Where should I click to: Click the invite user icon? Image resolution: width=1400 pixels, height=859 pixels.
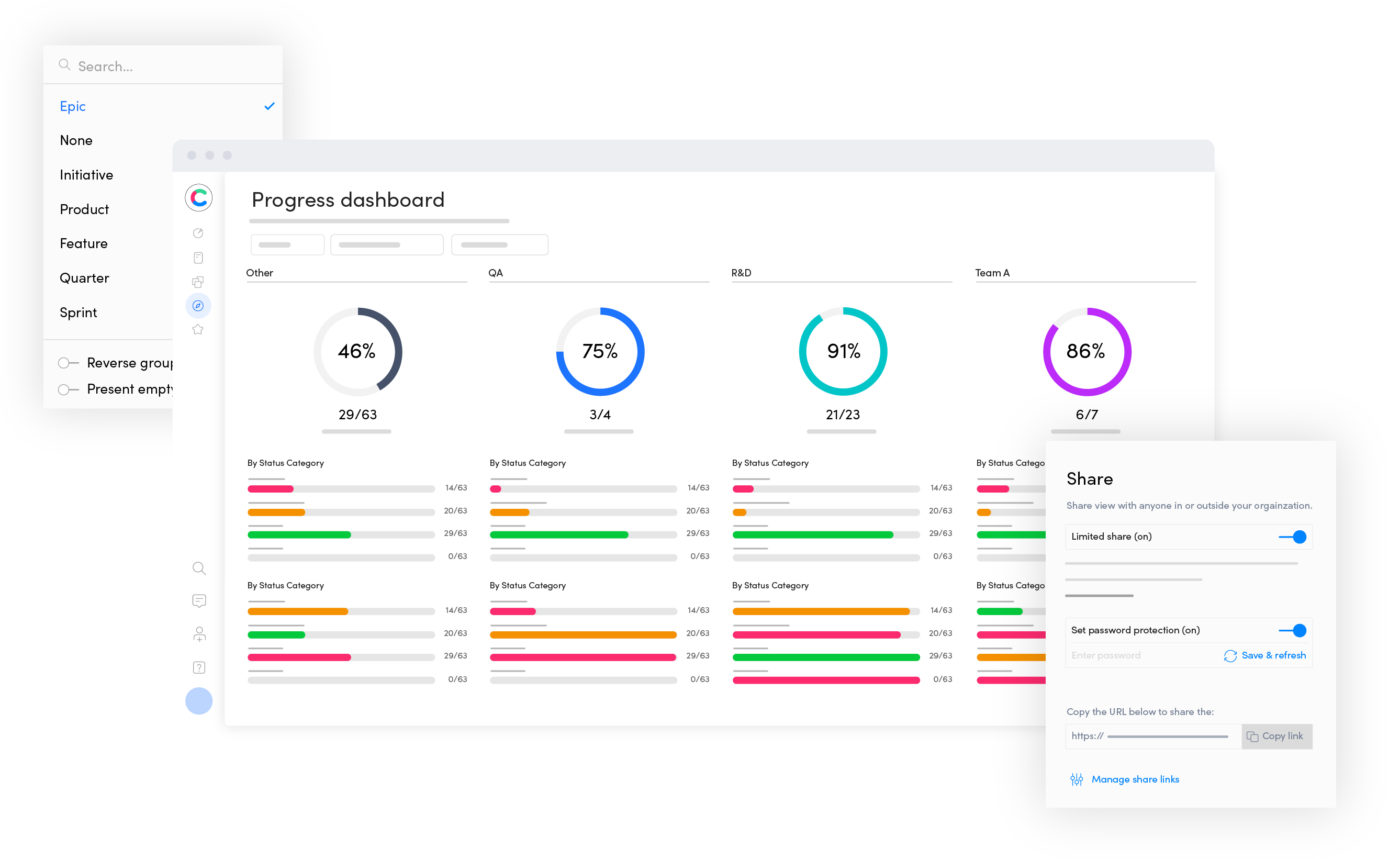point(198,633)
